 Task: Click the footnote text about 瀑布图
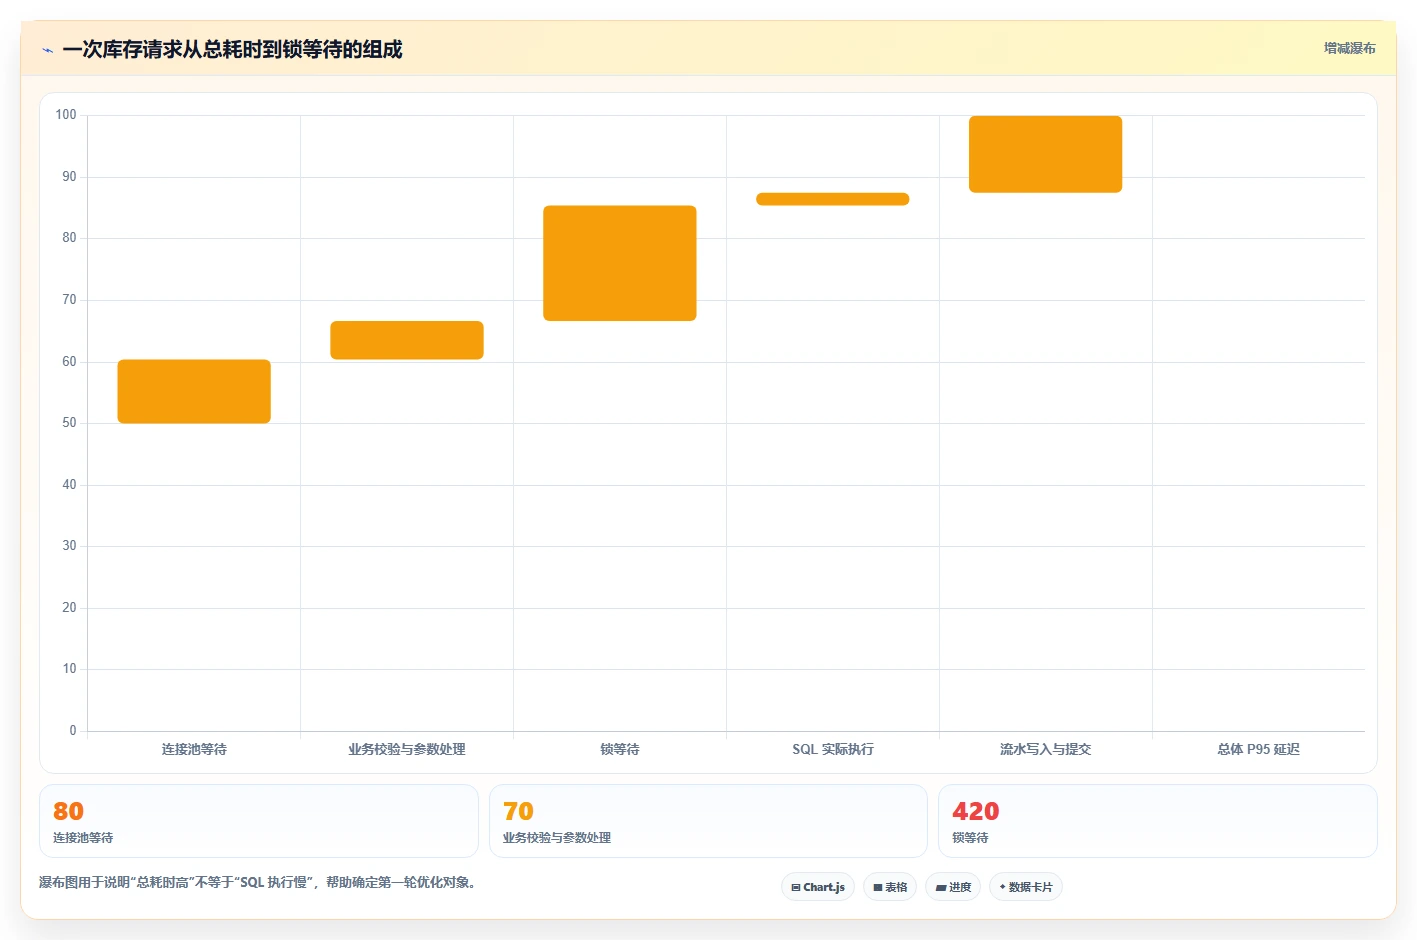pyautogui.click(x=257, y=882)
